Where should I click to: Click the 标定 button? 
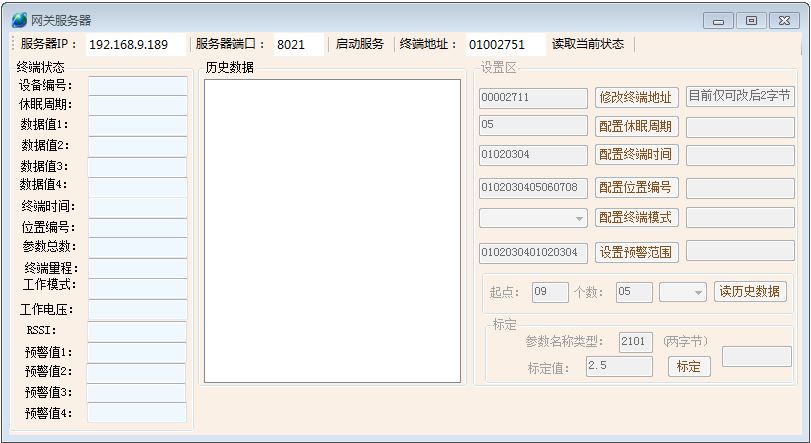[x=689, y=366]
